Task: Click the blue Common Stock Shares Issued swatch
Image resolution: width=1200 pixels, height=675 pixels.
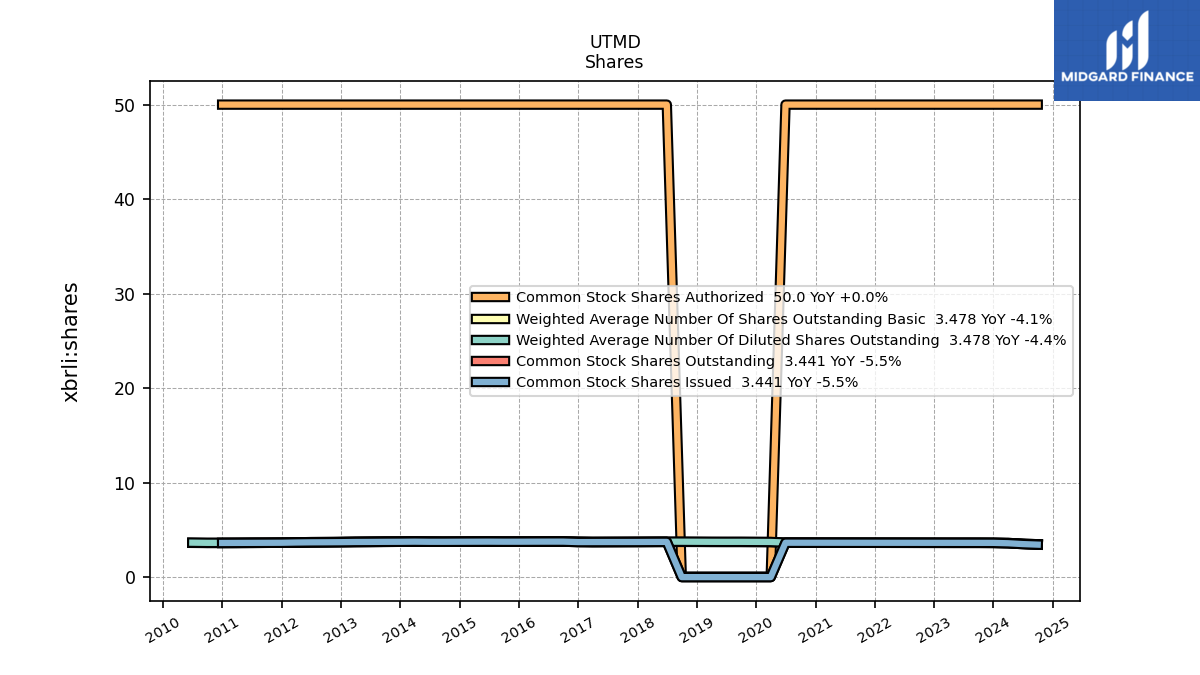Action: pos(490,382)
